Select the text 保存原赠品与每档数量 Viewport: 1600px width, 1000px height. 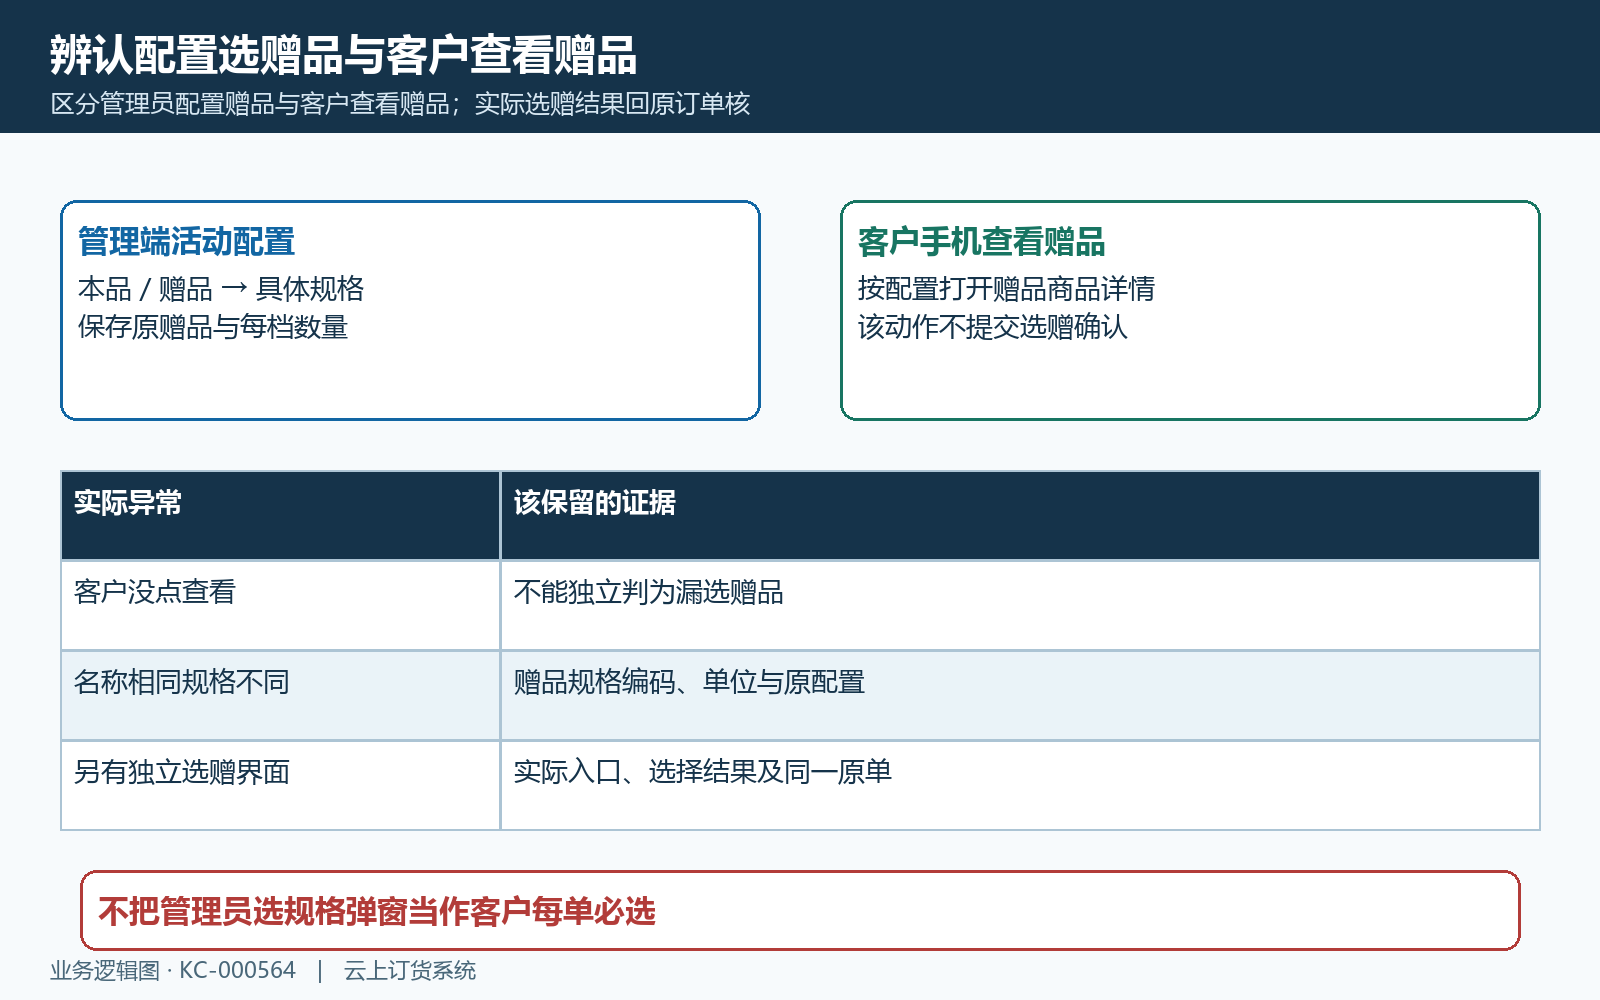pyautogui.click(x=213, y=327)
